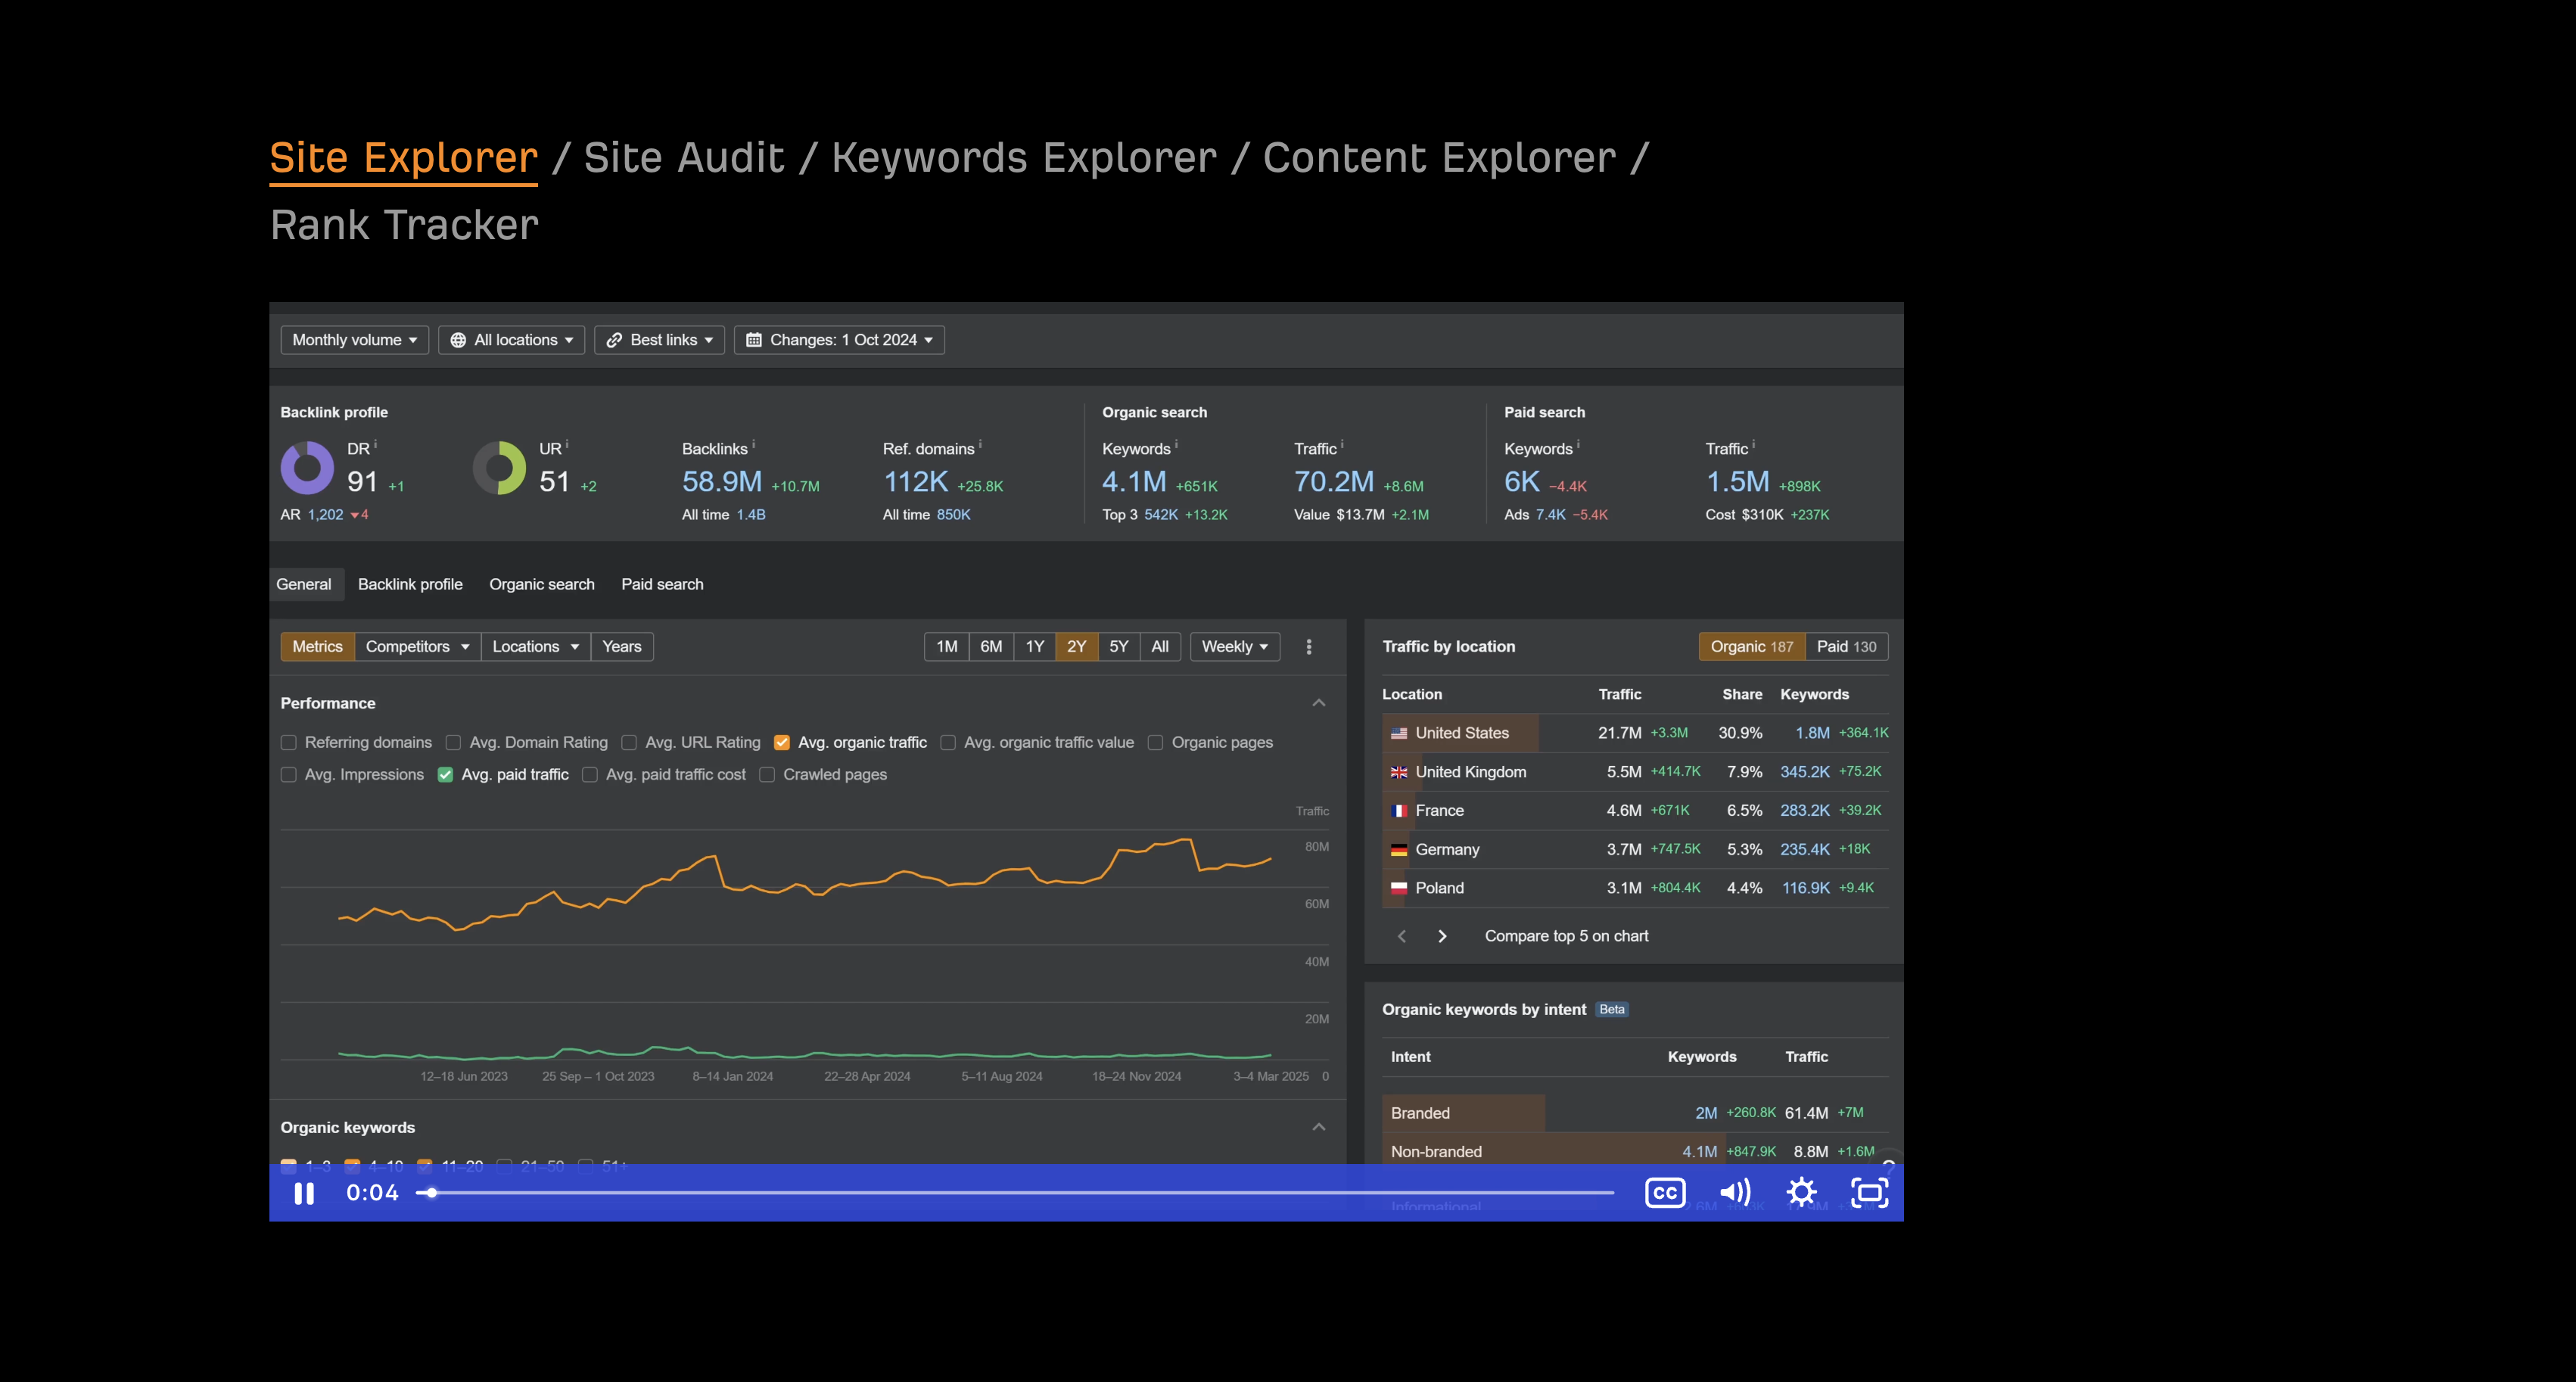Switch to the General tab

(304, 584)
